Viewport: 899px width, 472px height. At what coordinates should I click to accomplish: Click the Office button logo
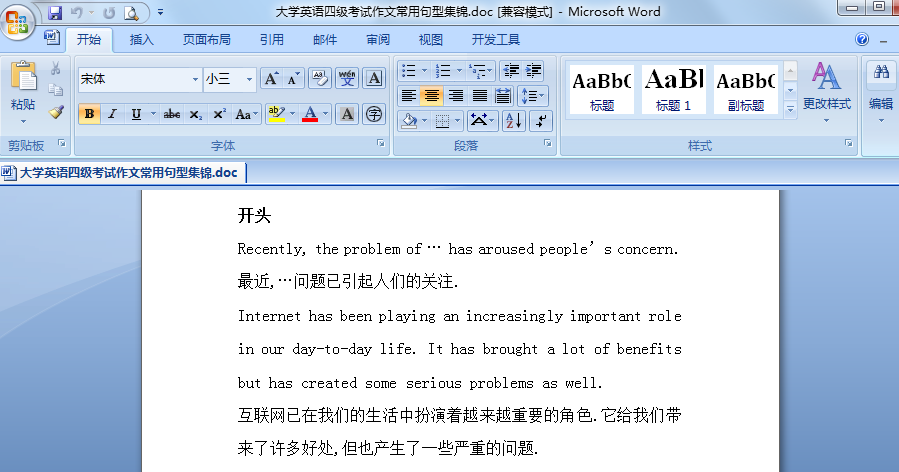(x=17, y=22)
